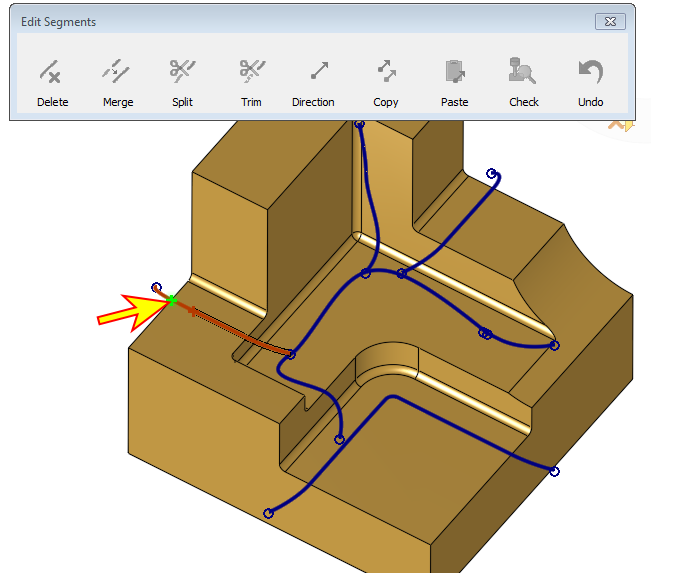The image size is (687, 573).
Task: Click the Paste clipboard icon
Action: tap(454, 82)
